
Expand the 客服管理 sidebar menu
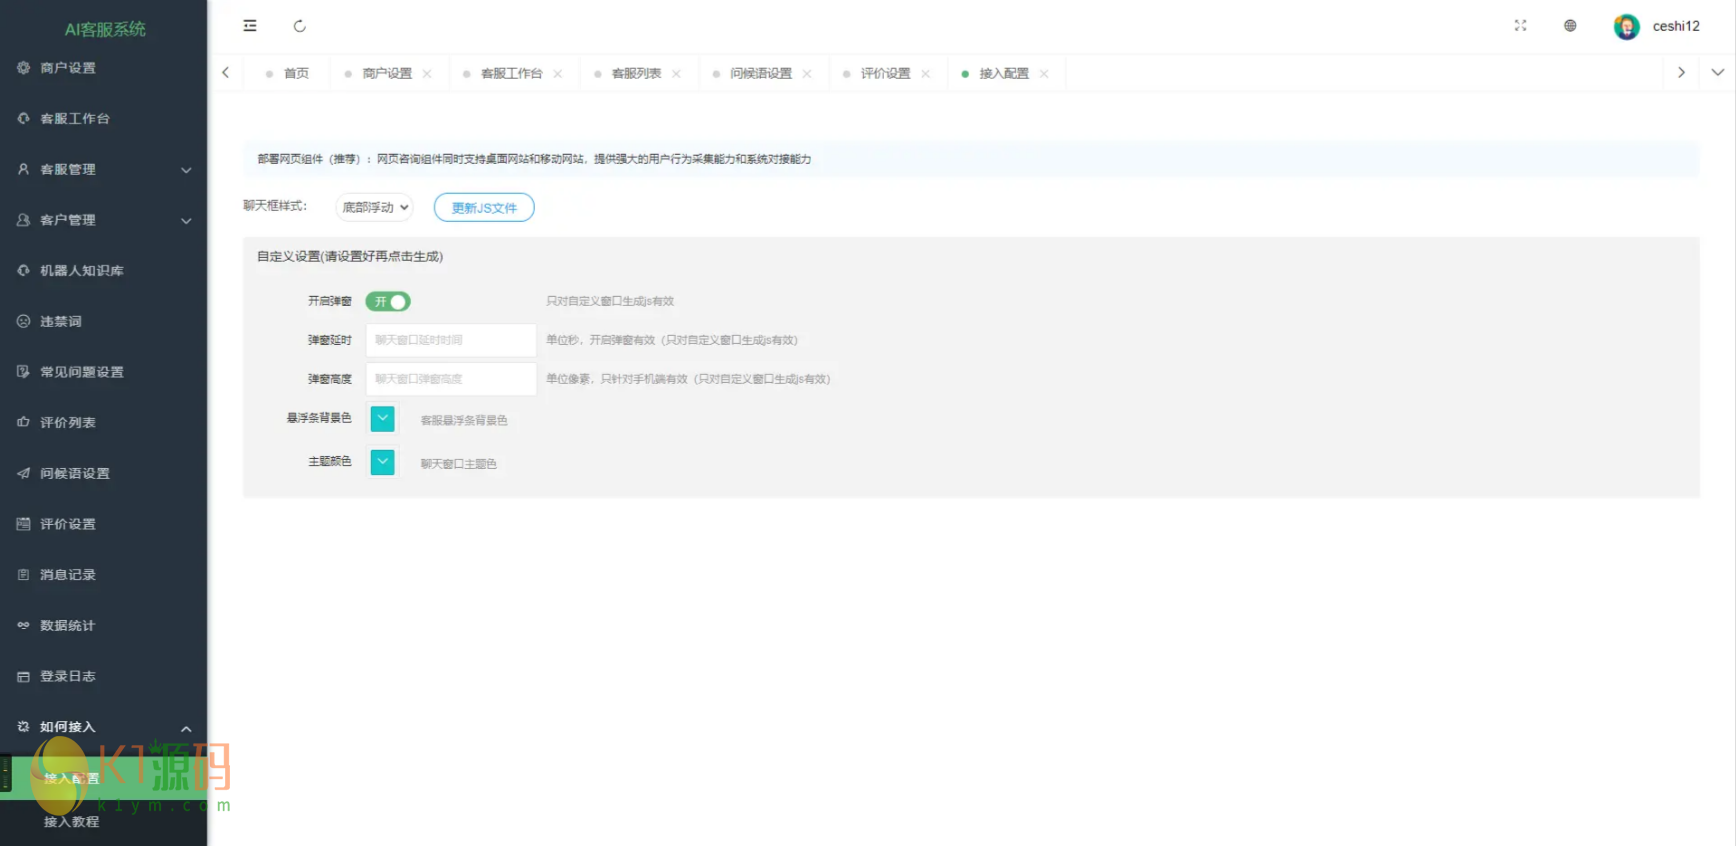pyautogui.click(x=104, y=170)
